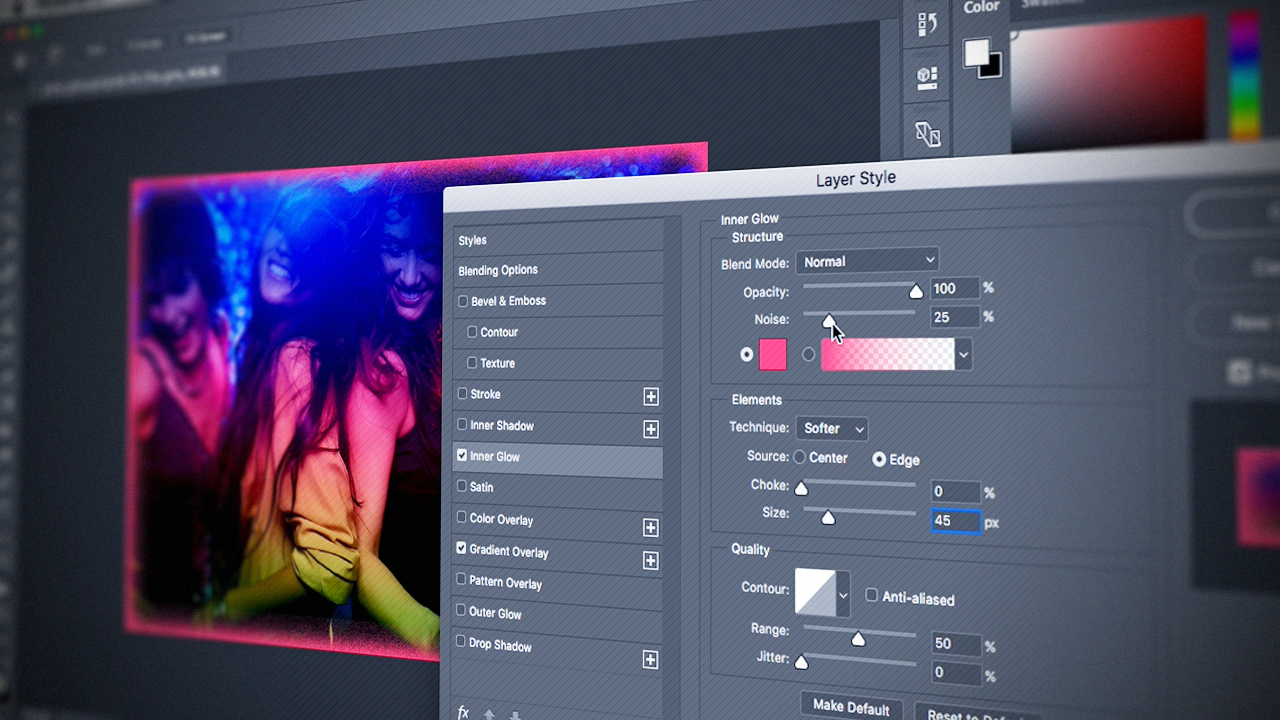Click the Make Default button
Viewport: 1280px width, 720px height.
click(851, 707)
